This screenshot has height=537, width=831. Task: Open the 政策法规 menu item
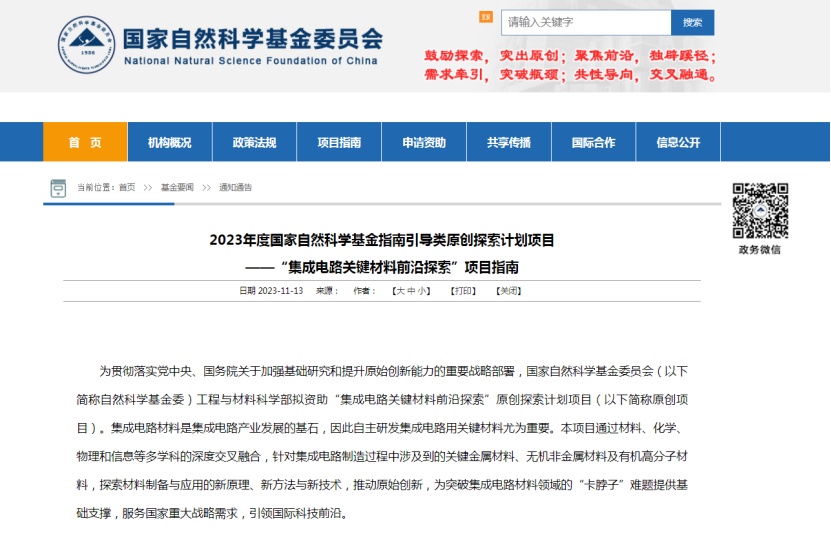coord(254,142)
